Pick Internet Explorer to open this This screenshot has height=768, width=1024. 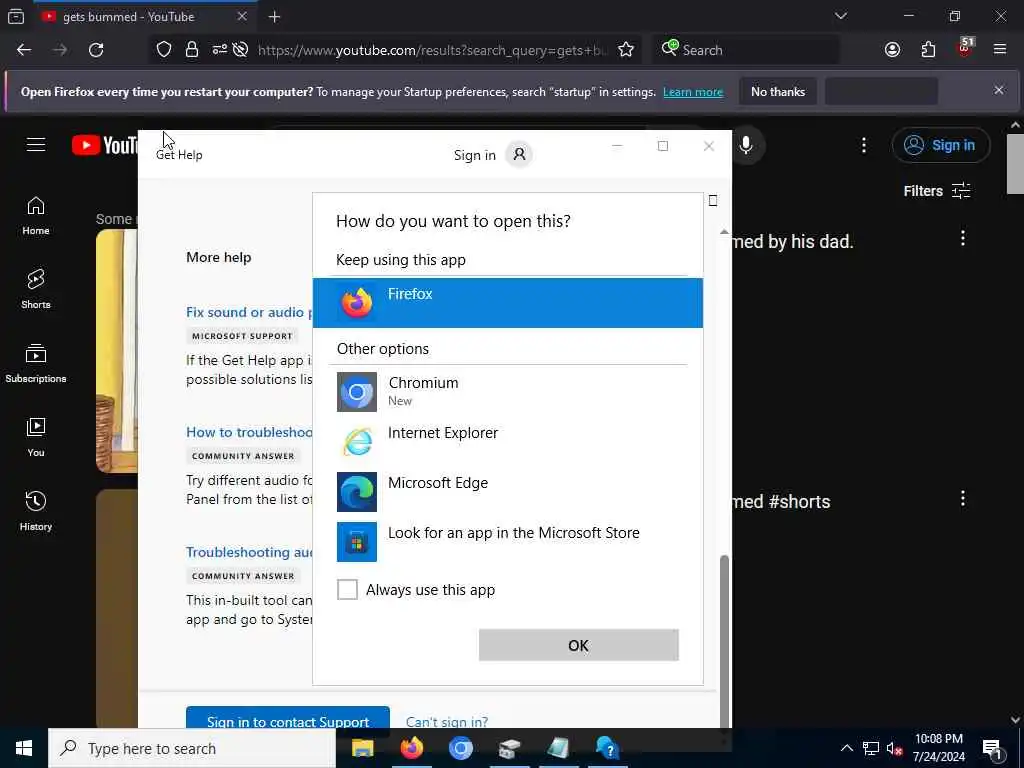pyautogui.click(x=507, y=441)
